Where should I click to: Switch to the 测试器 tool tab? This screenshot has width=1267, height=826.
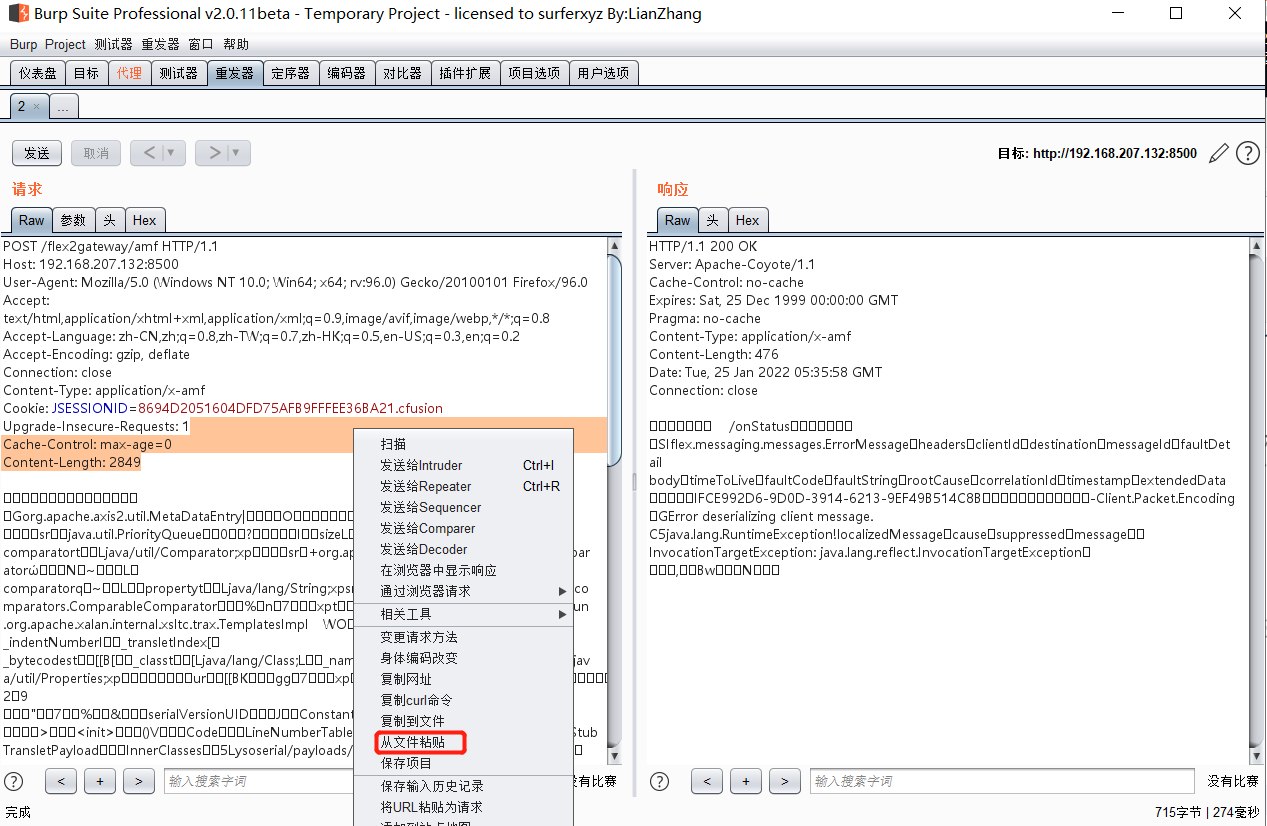(x=179, y=73)
